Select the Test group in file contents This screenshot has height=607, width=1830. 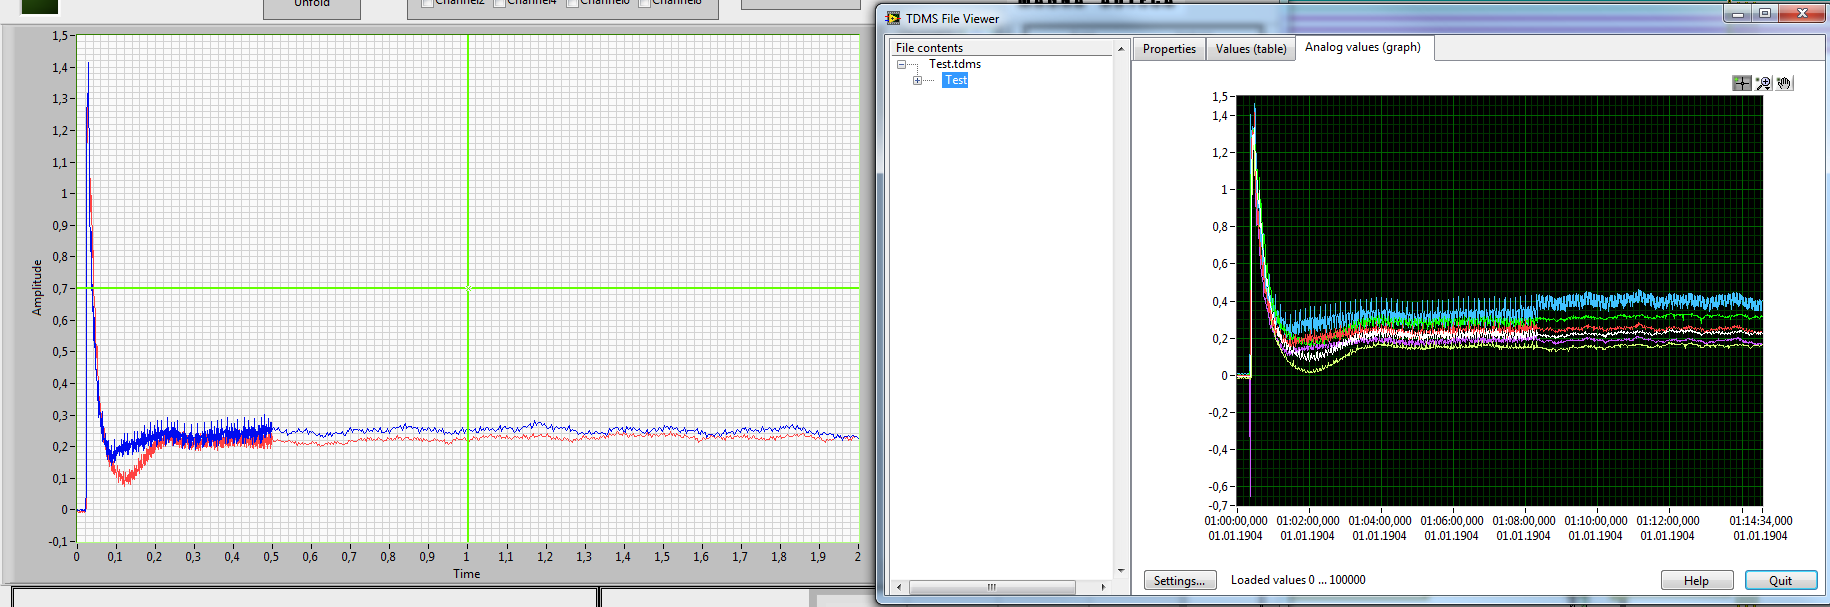click(x=955, y=80)
